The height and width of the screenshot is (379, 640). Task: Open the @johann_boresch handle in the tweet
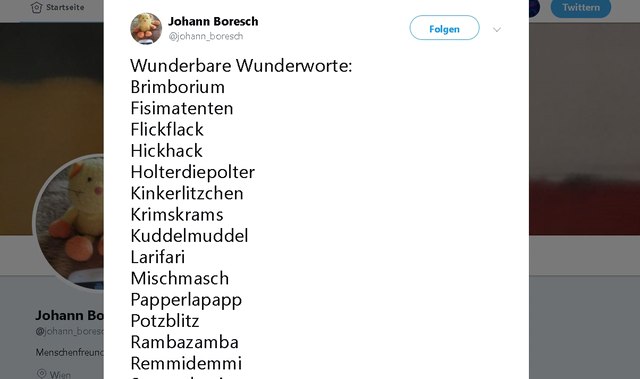point(206,36)
